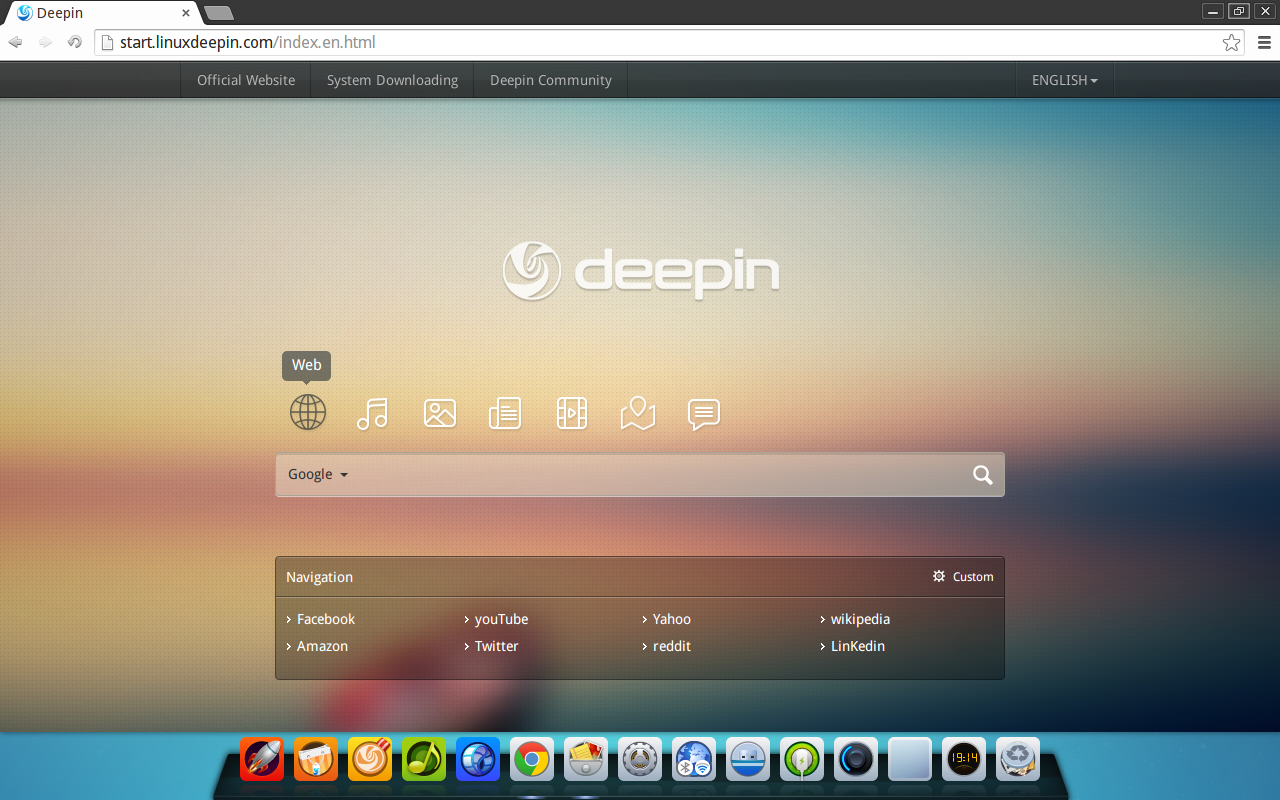The width and height of the screenshot is (1280, 800).
Task: Select the Images search category
Action: tap(439, 412)
